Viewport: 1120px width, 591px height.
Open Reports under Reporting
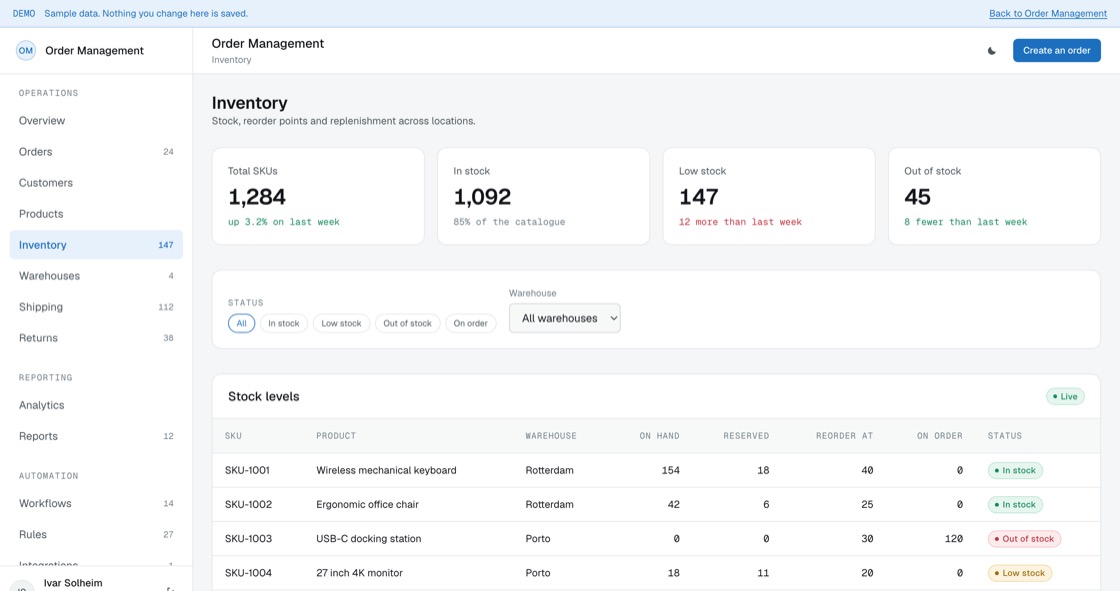[x=96, y=436]
